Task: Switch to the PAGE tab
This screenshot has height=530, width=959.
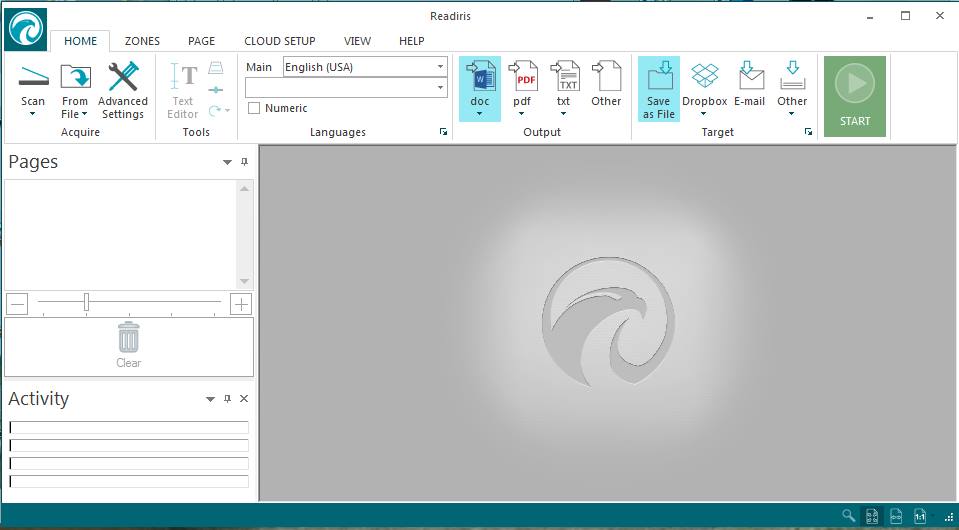Action: coord(201,41)
